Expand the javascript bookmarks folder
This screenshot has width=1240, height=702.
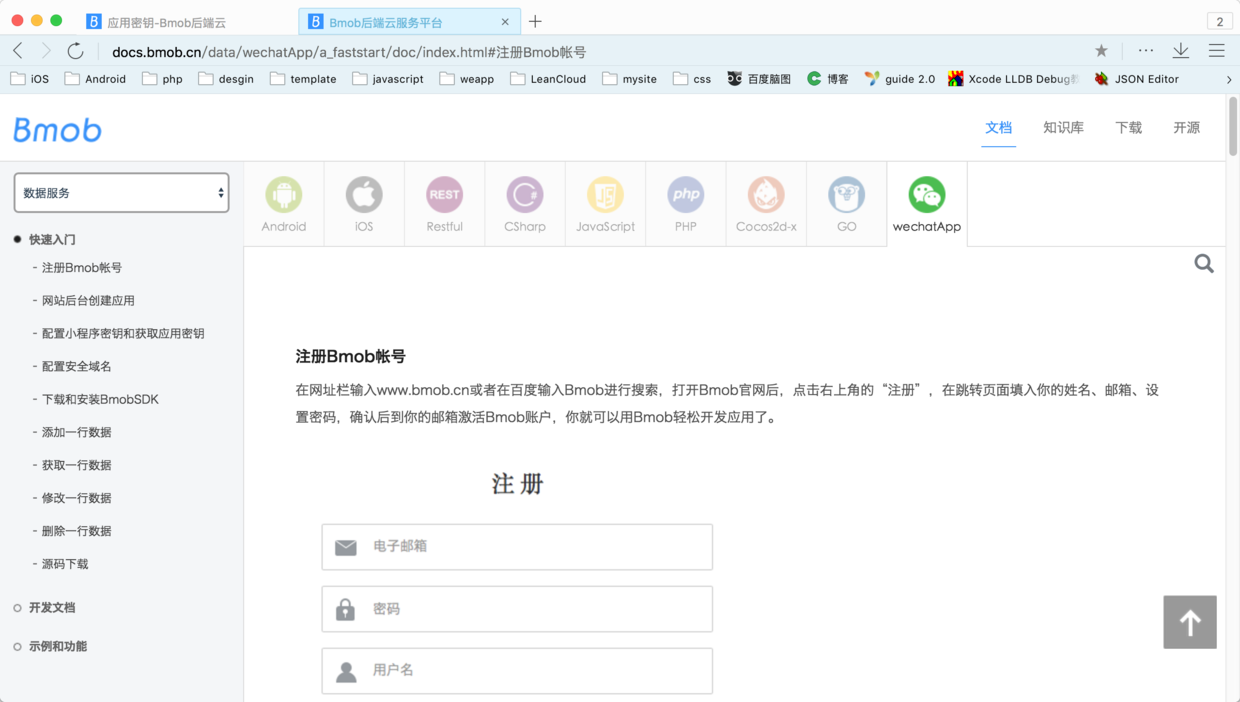[388, 79]
